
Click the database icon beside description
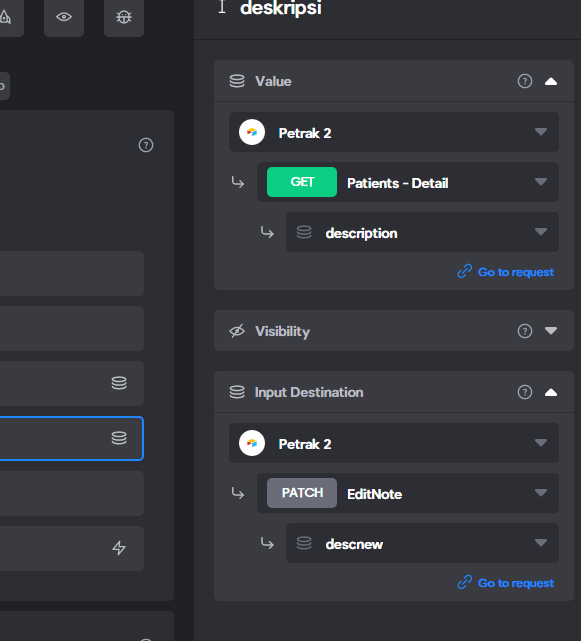pos(304,232)
